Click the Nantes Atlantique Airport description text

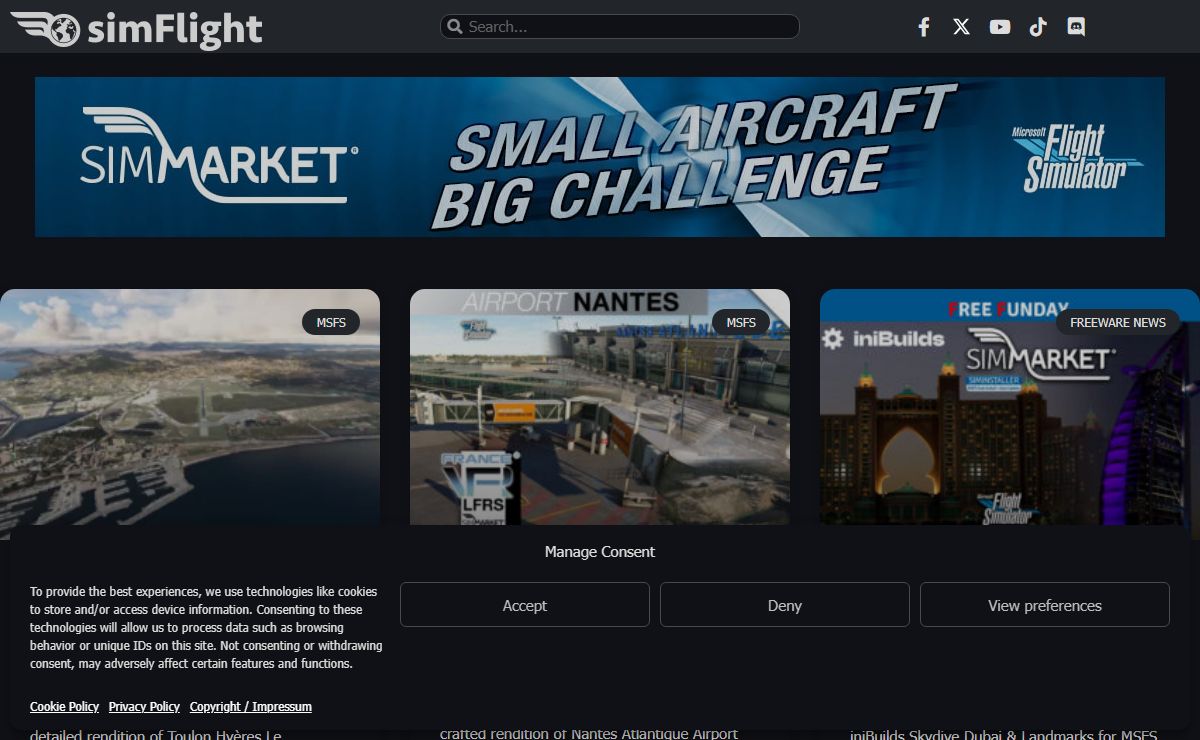[589, 734]
